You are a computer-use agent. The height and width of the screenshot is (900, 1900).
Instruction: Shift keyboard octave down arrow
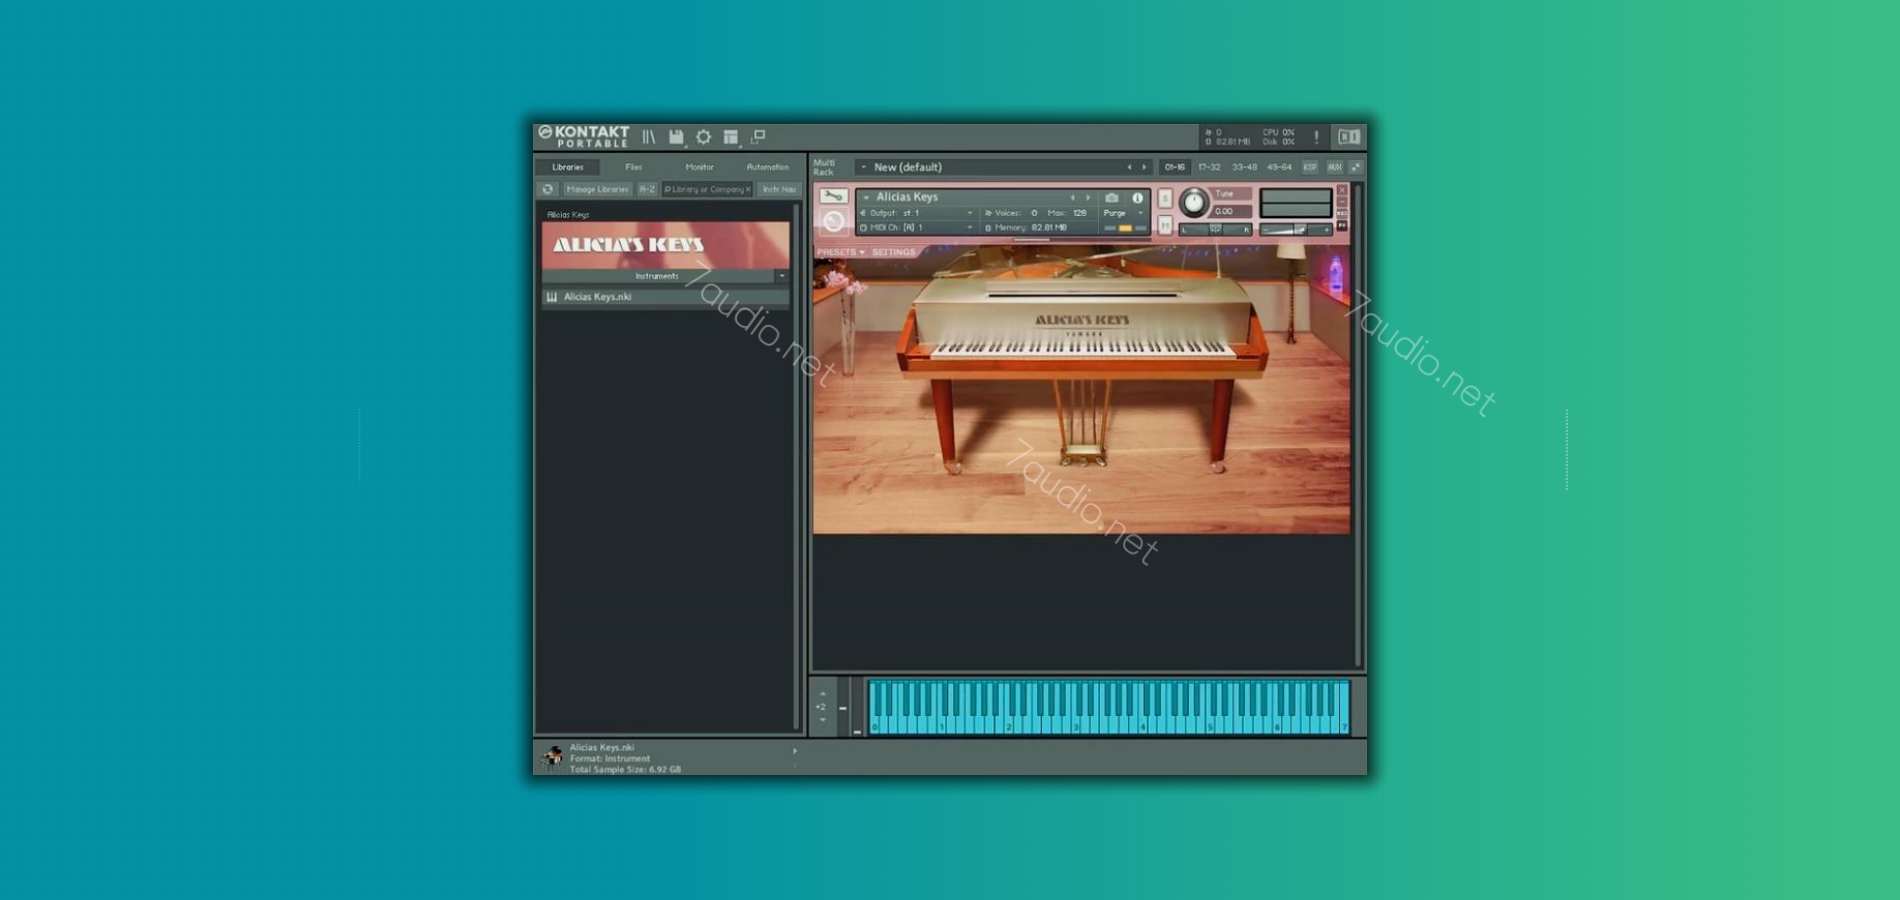click(x=823, y=720)
